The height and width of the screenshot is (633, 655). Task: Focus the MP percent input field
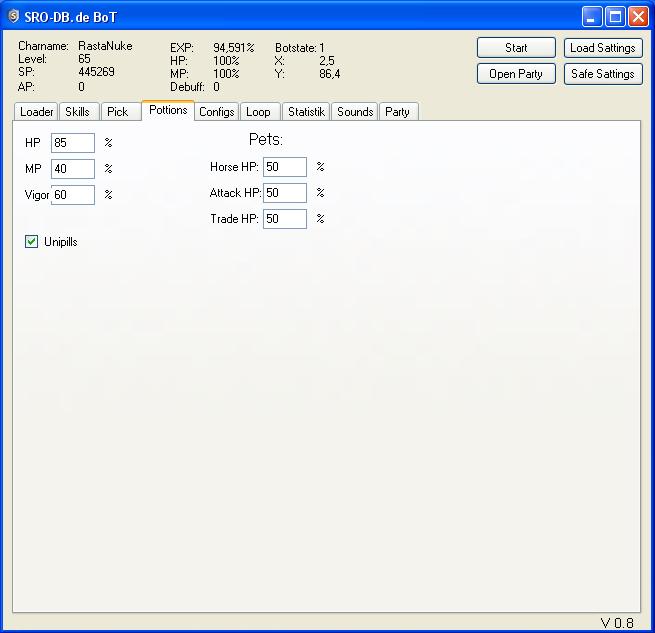coord(73,169)
